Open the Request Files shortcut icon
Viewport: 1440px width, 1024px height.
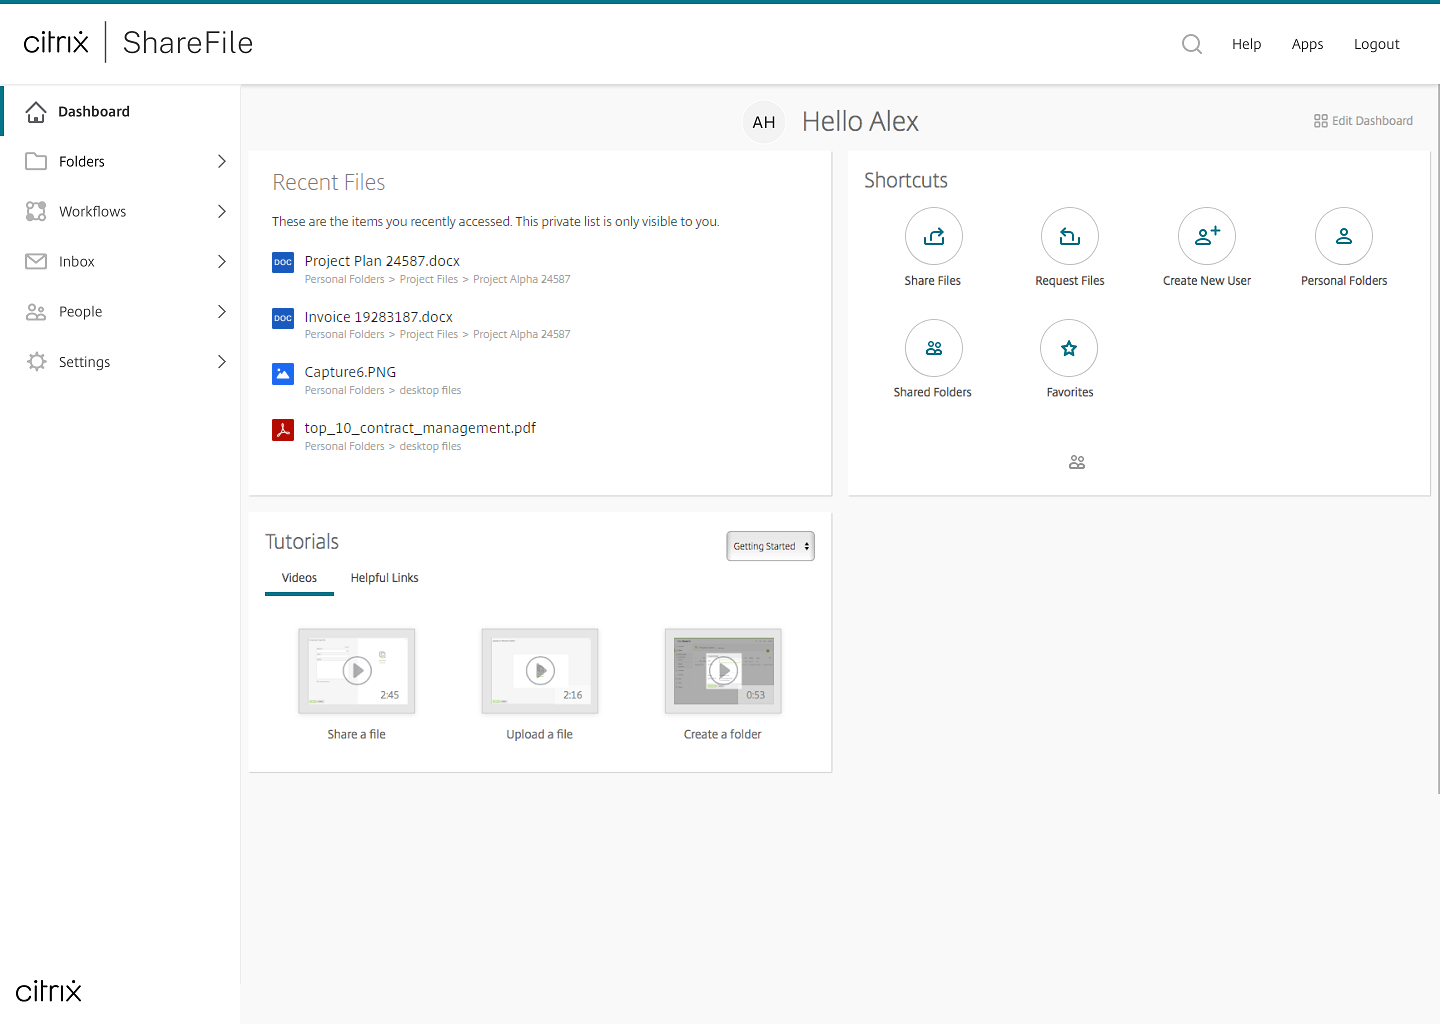1070,236
